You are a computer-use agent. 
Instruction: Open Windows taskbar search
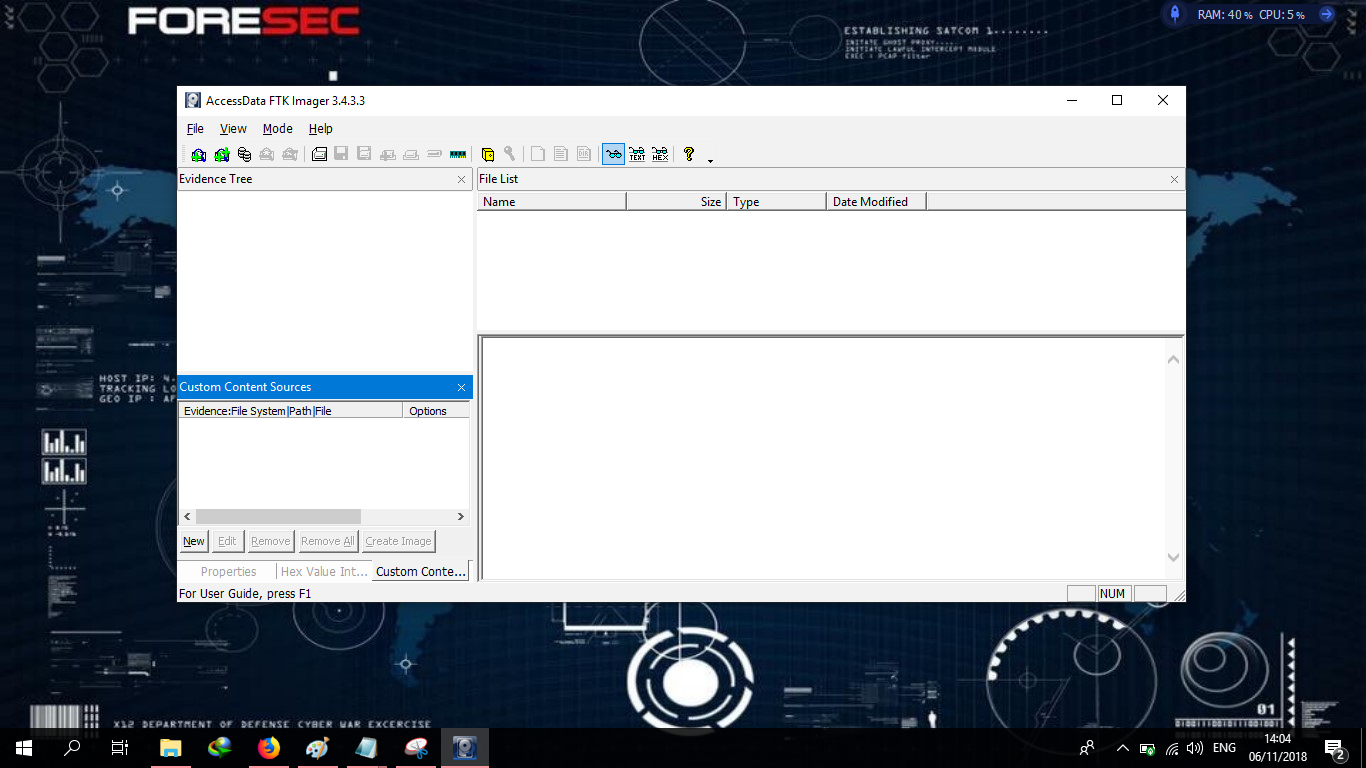pos(72,748)
